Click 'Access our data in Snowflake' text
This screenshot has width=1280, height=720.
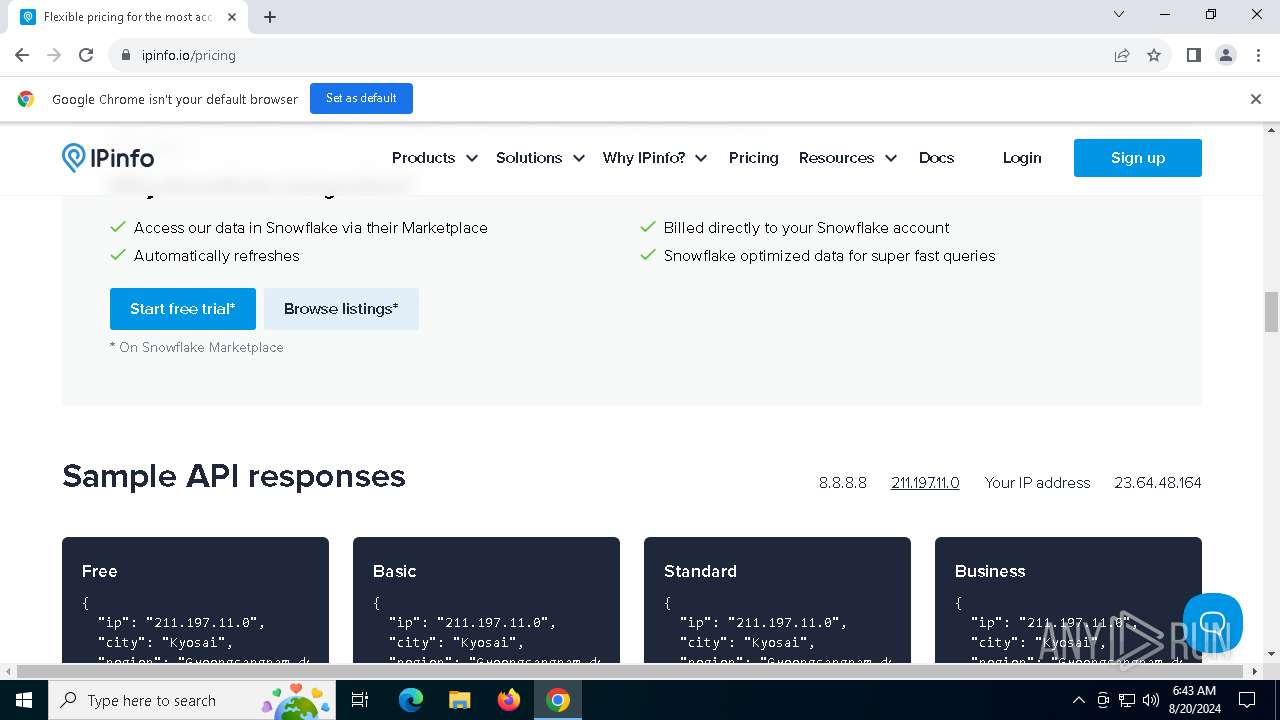point(311,228)
